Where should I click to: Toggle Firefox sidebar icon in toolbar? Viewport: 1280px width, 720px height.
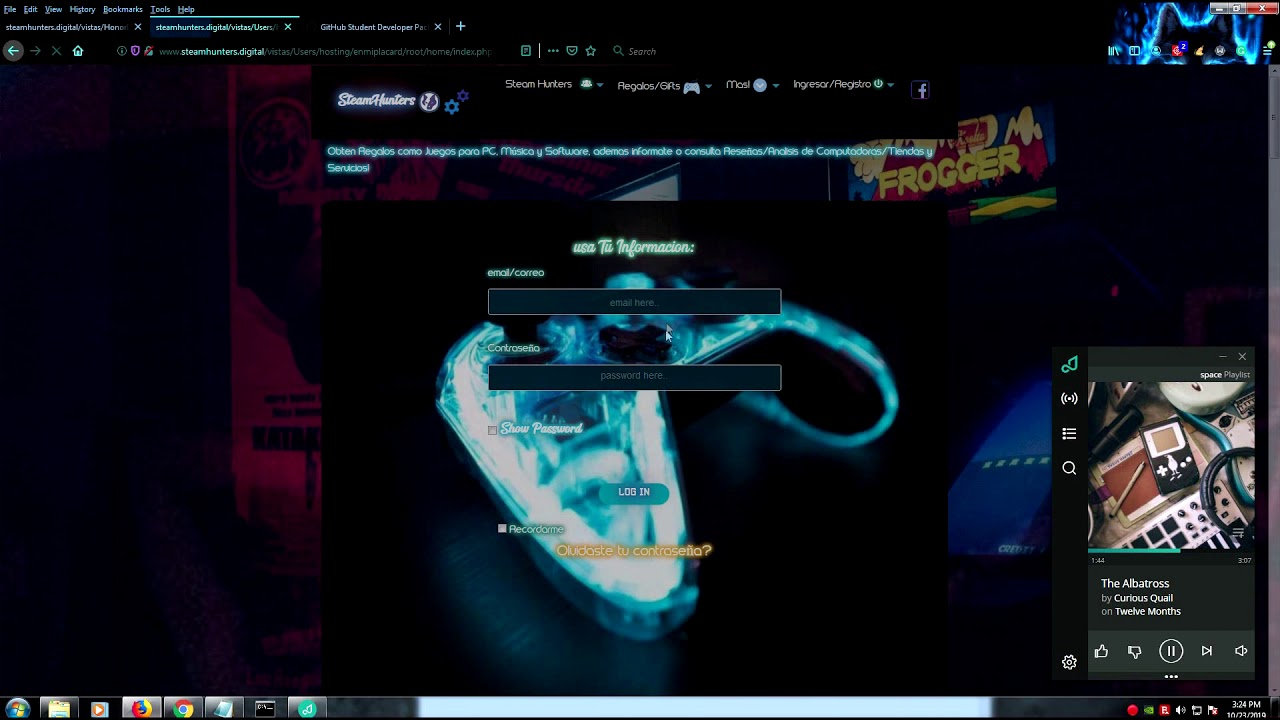(x=1134, y=51)
